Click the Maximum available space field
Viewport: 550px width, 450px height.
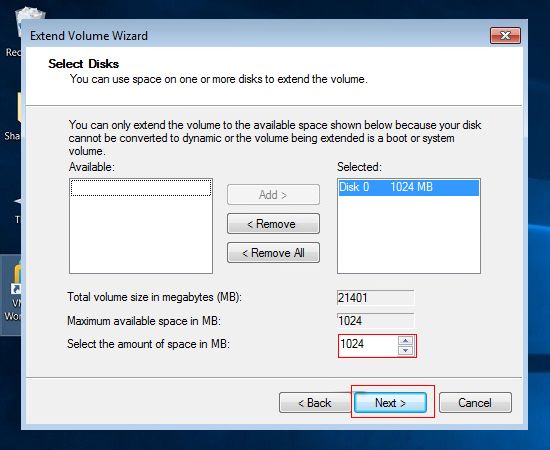click(x=375, y=321)
